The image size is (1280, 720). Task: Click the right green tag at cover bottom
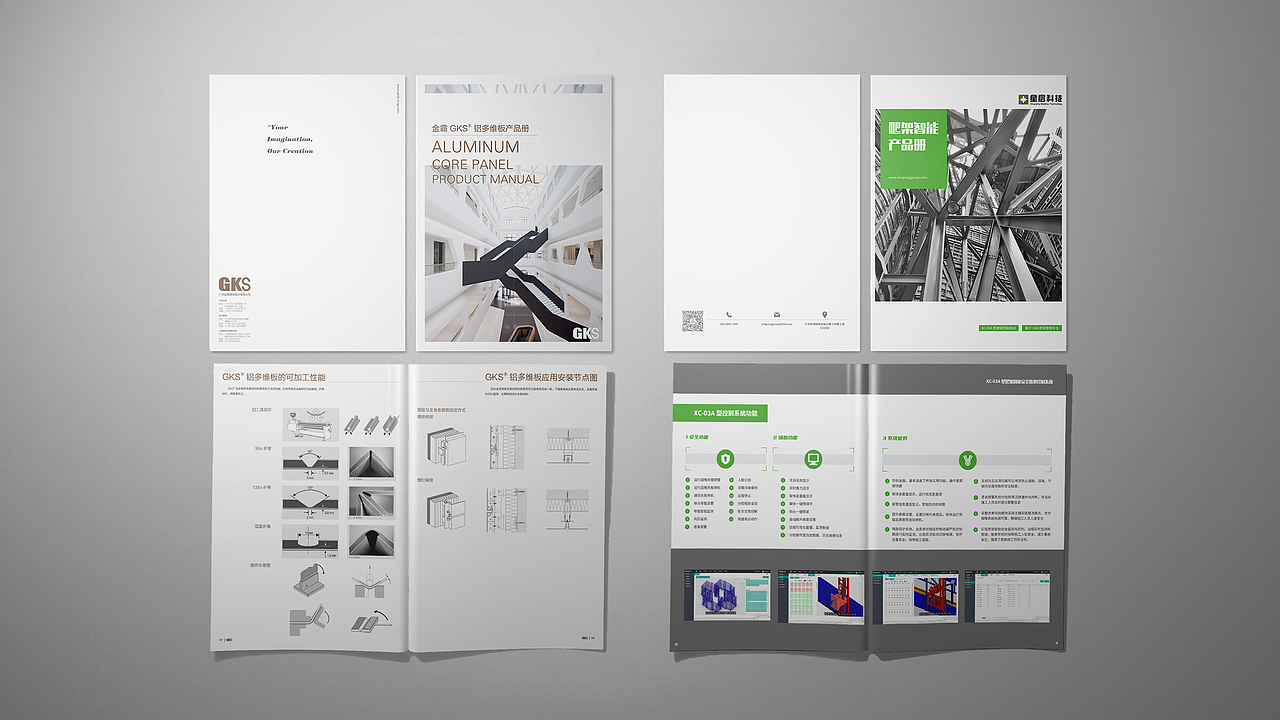[x=1042, y=328]
